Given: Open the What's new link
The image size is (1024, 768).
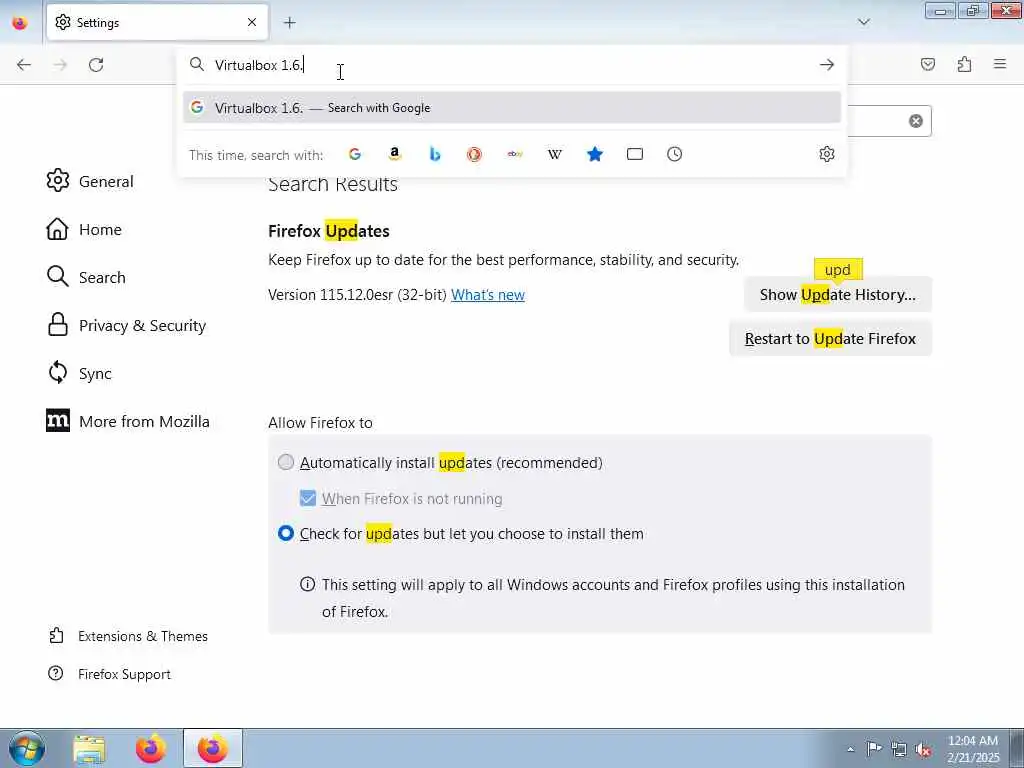Looking at the screenshot, I should (488, 295).
